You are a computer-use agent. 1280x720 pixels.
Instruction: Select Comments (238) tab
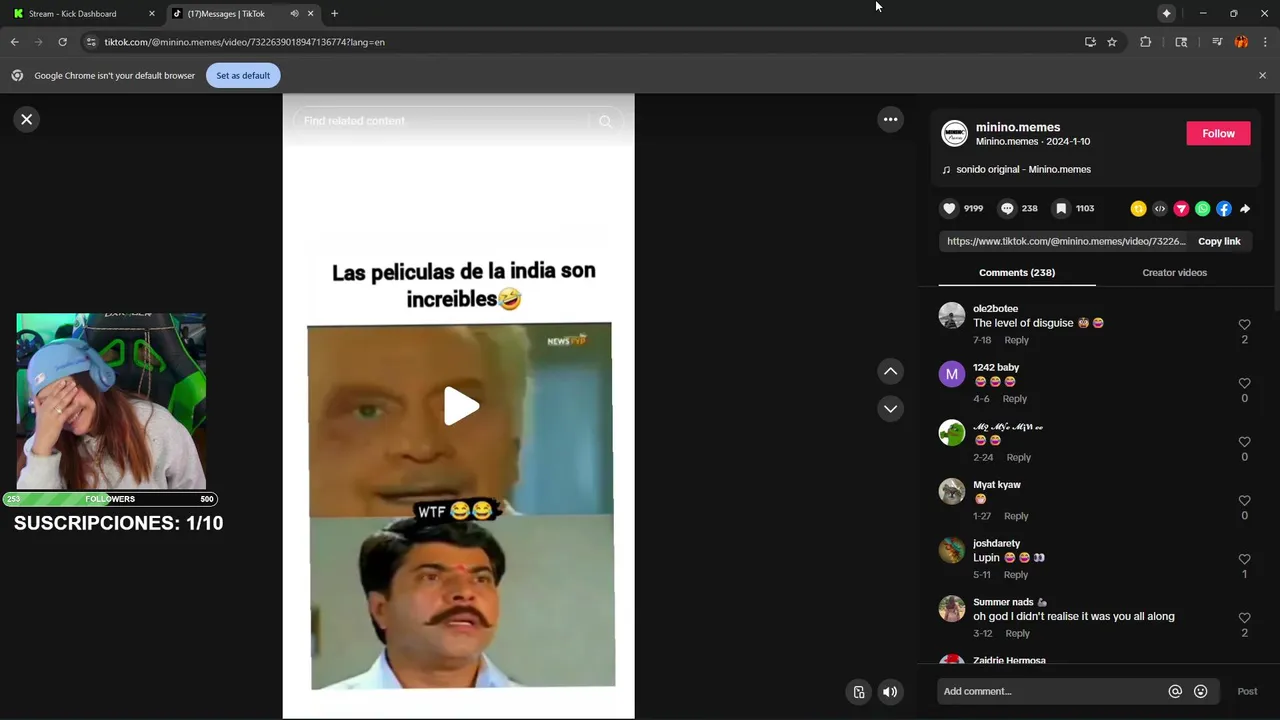[1017, 272]
